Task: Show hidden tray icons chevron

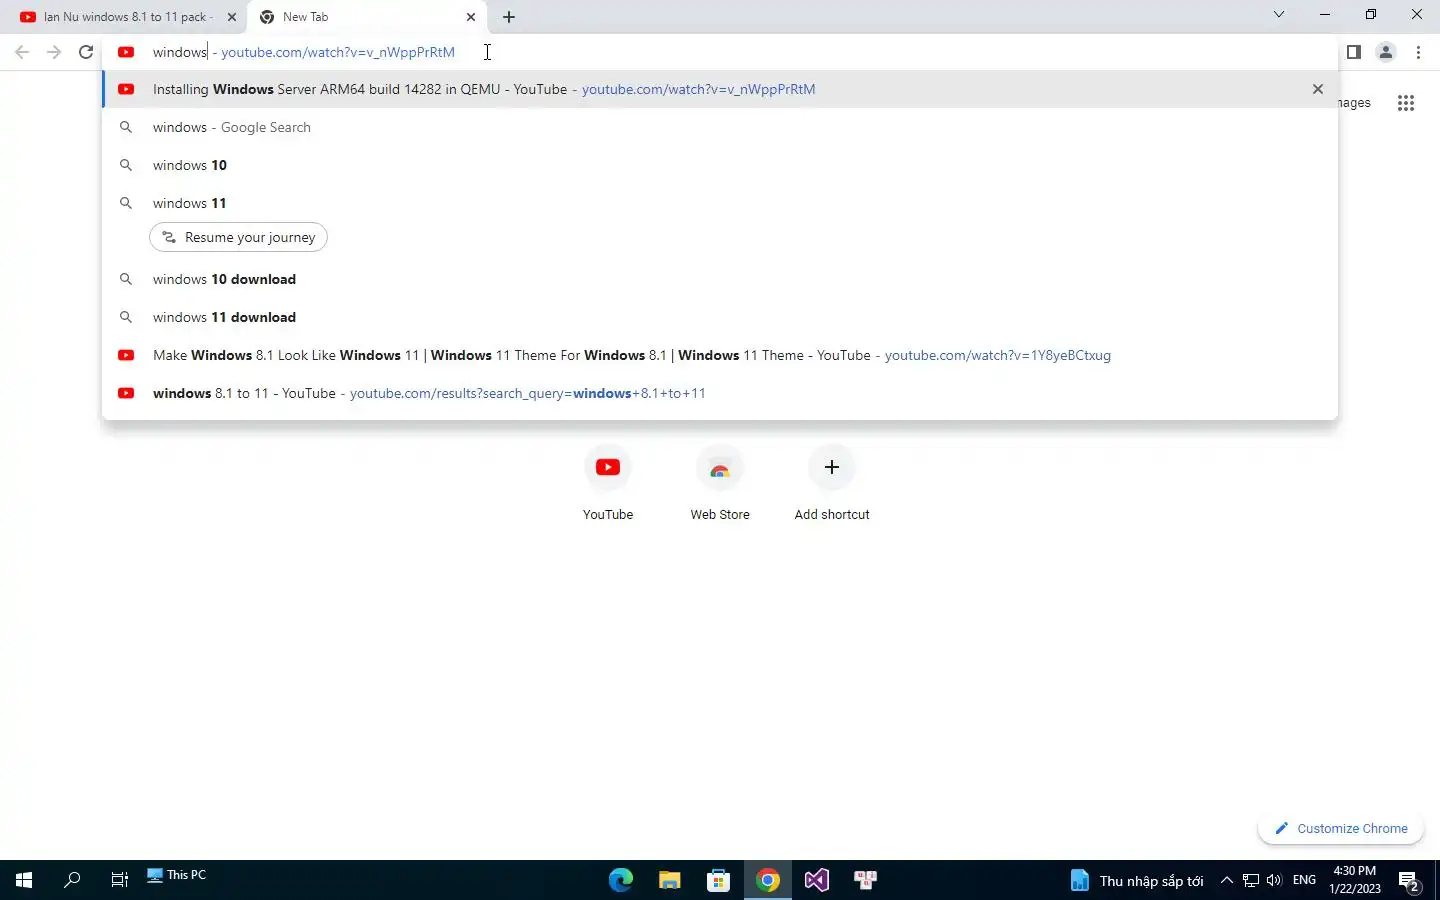Action: coord(1227,880)
